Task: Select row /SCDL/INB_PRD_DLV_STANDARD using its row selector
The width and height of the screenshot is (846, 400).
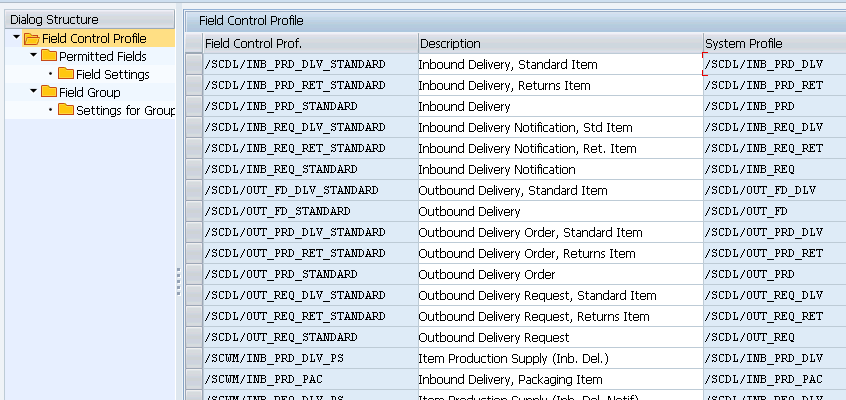Action: (193, 64)
